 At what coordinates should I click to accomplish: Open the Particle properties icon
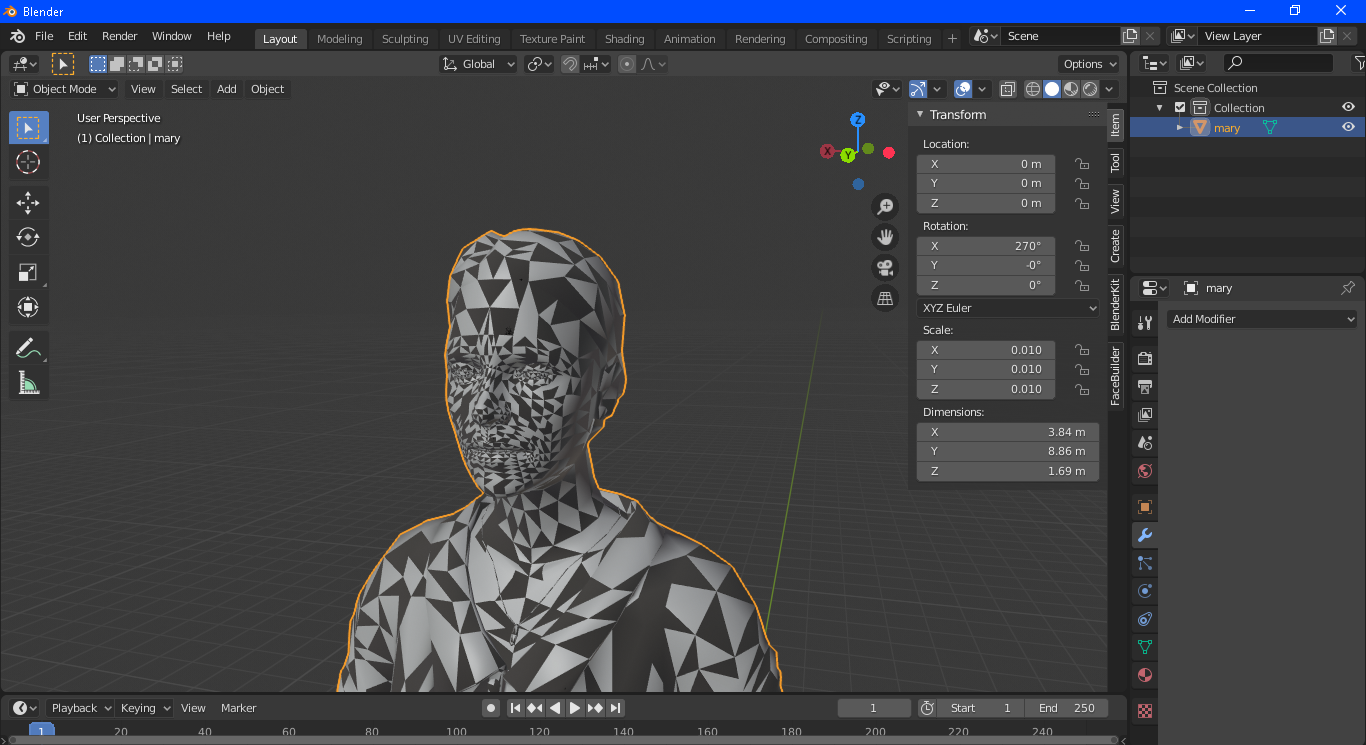1145,563
